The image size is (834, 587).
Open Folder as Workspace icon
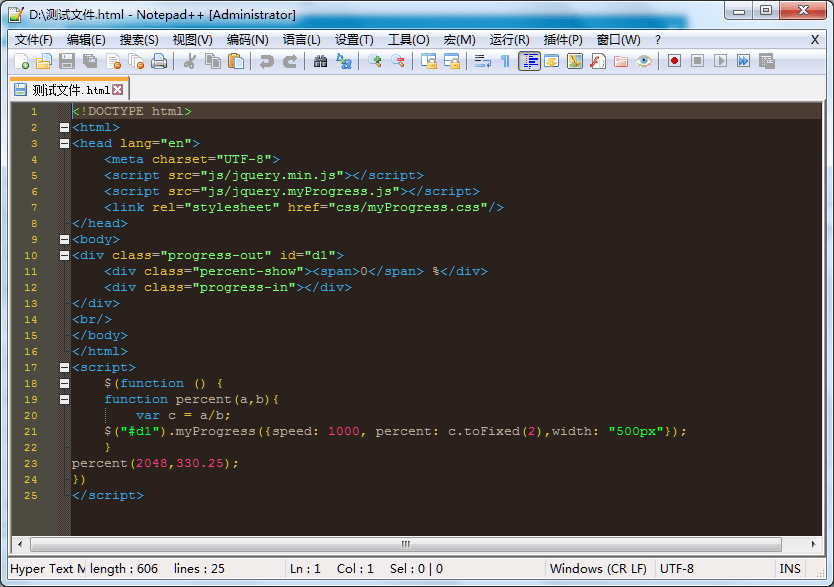click(621, 61)
